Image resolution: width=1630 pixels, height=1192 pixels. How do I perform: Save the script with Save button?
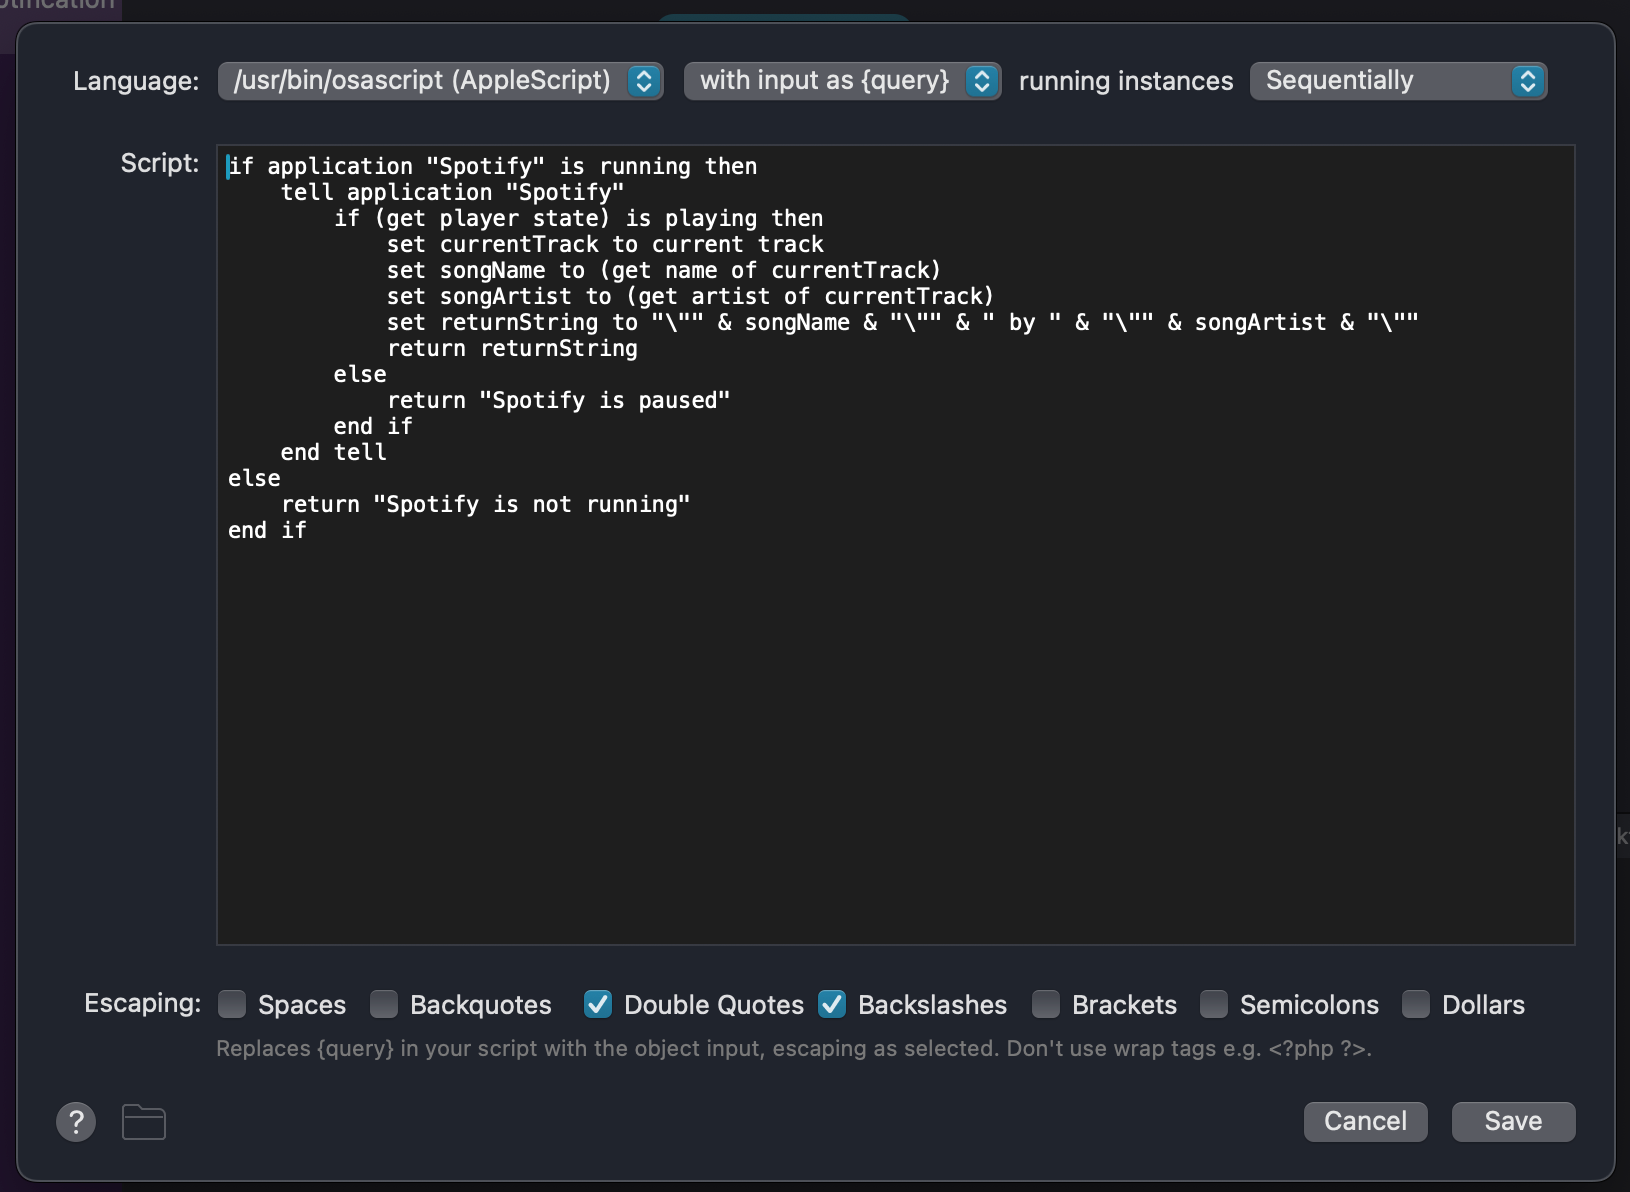coord(1513,1122)
